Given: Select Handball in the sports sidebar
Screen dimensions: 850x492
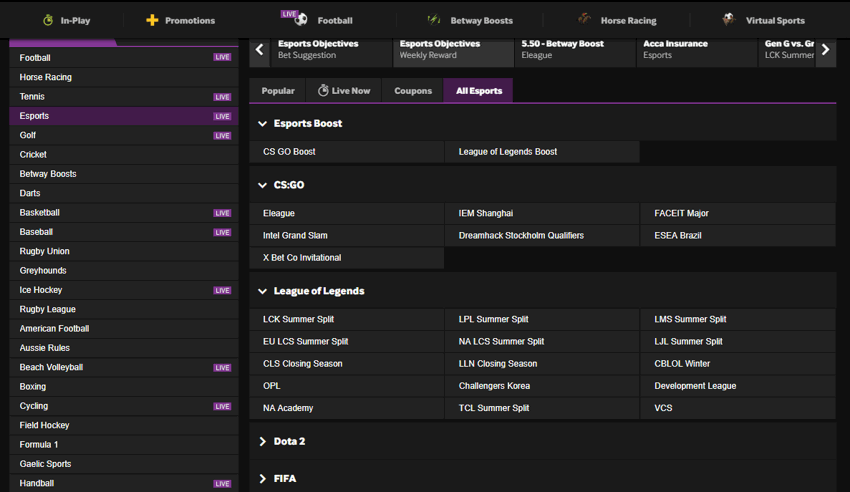Looking at the screenshot, I should [x=124, y=483].
